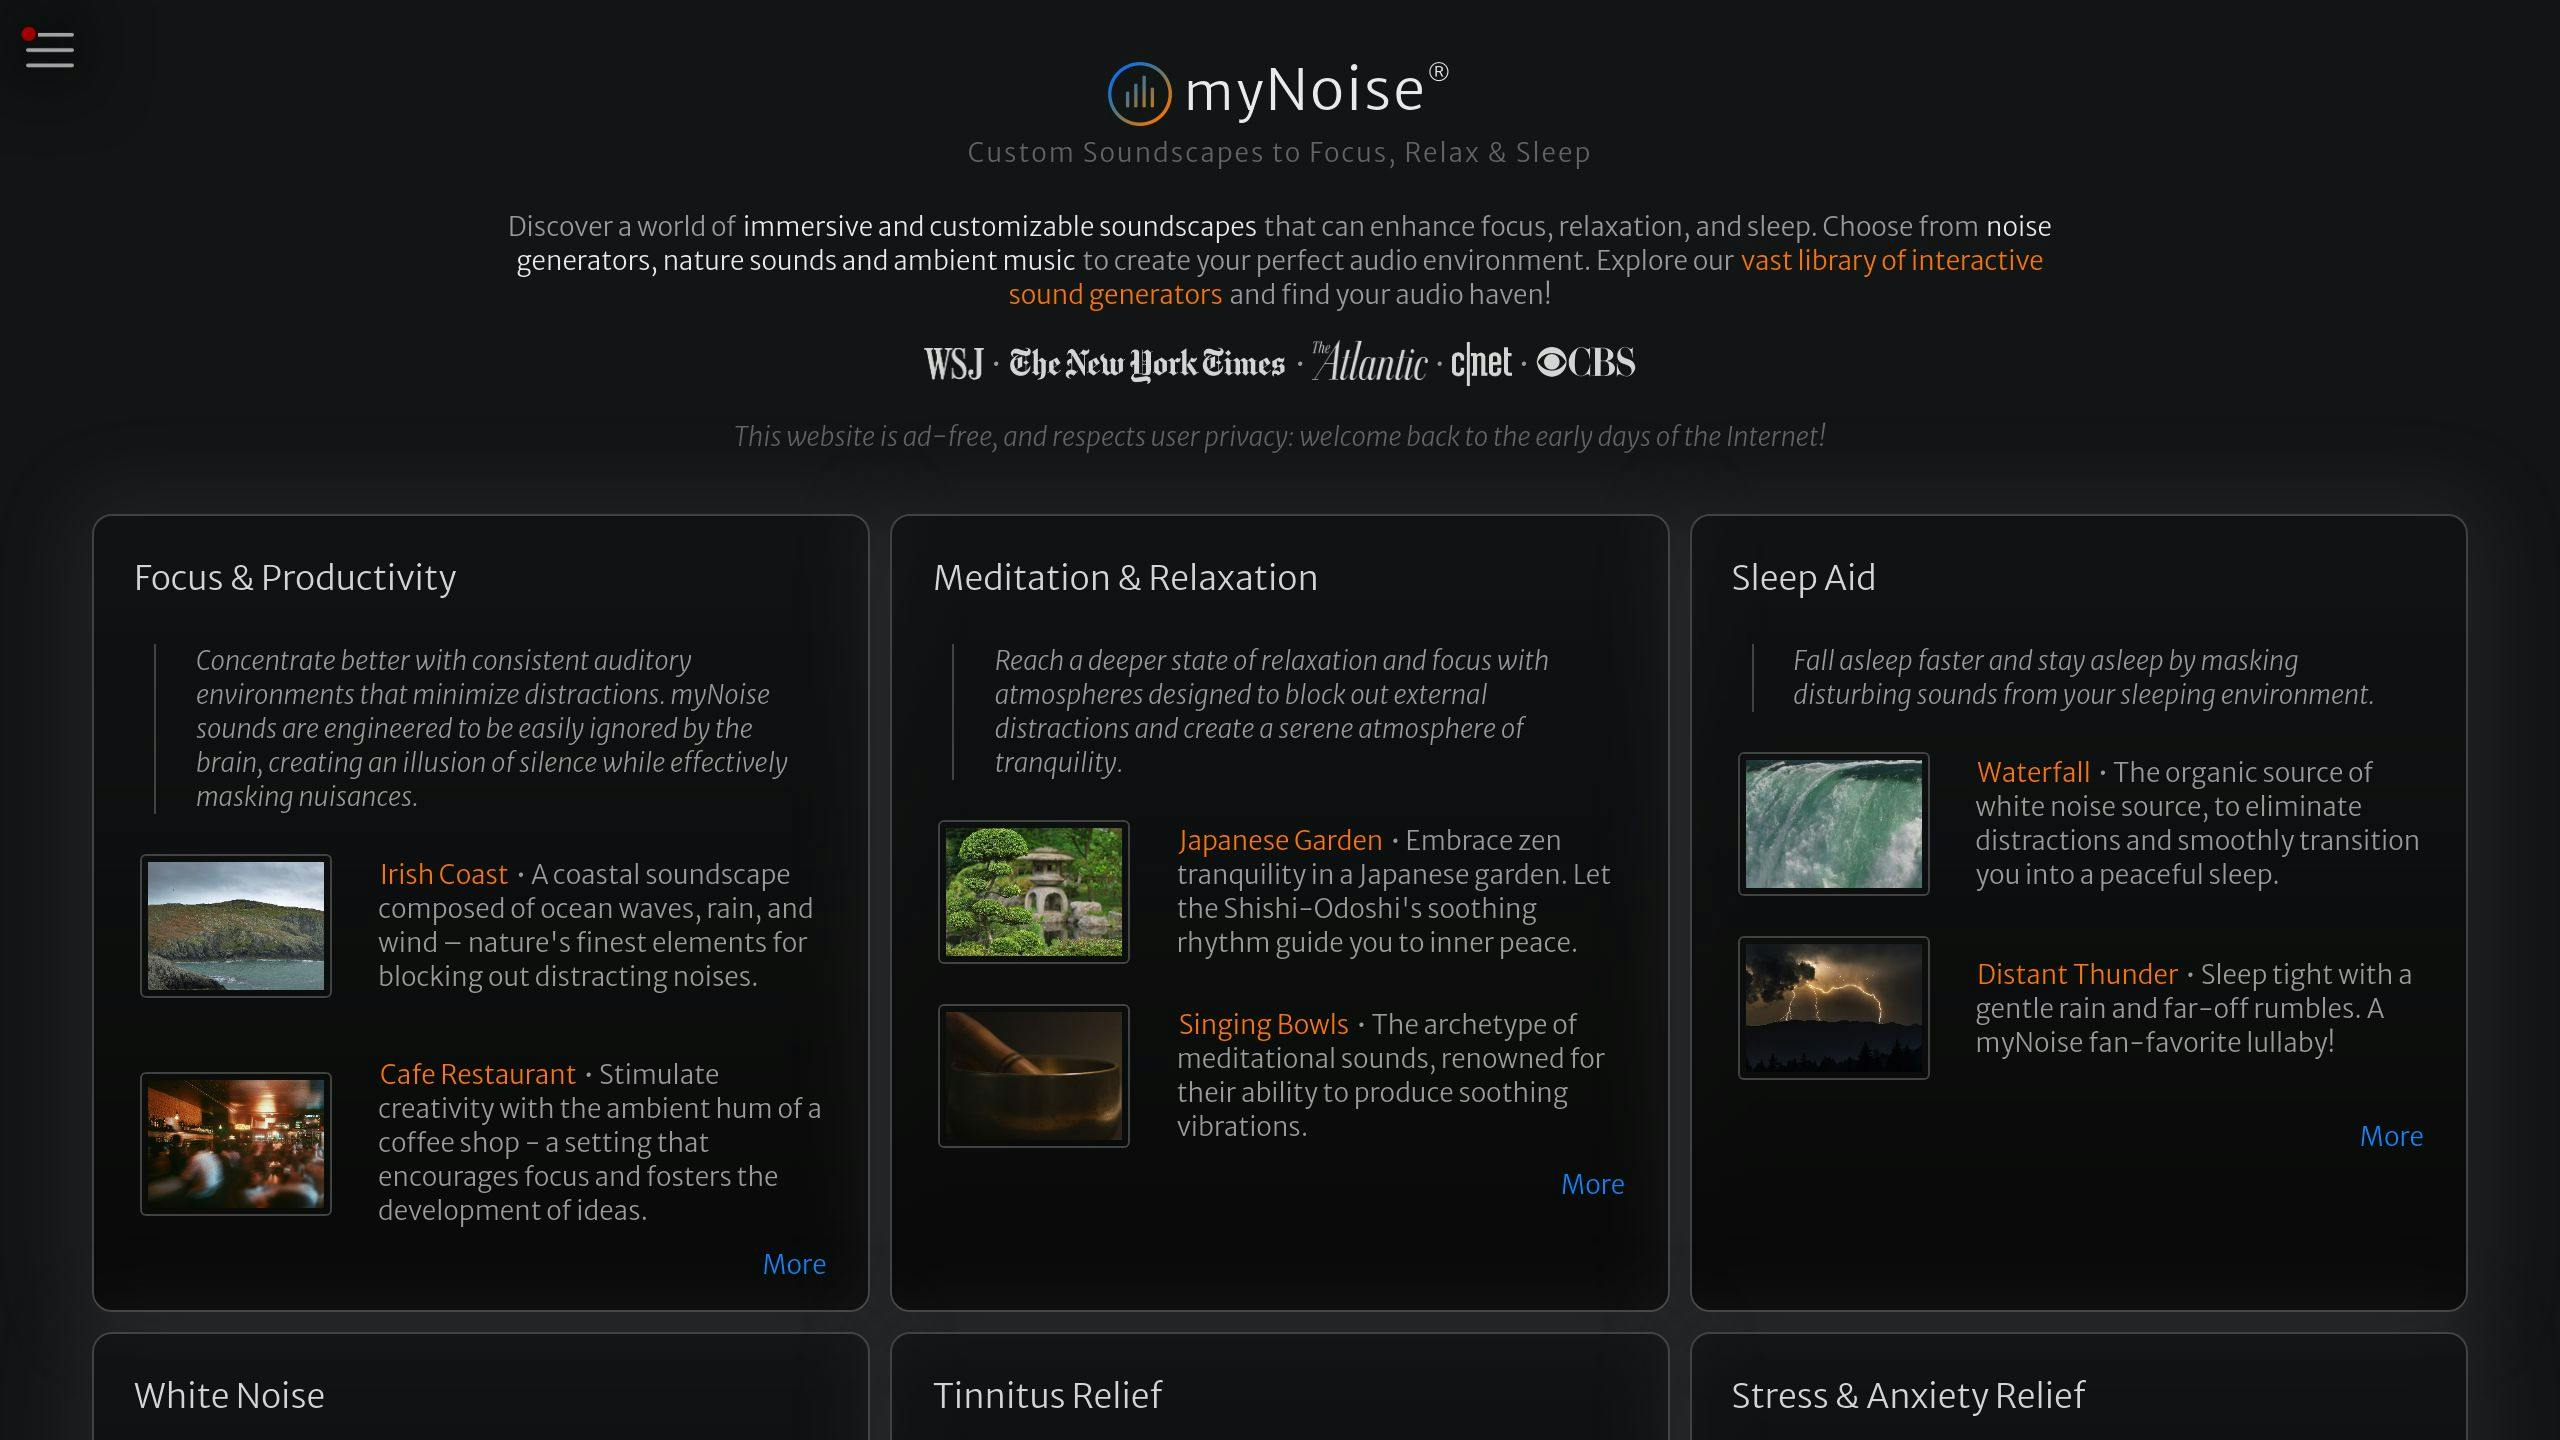Open the Japanese Garden thumbnail image

click(1034, 892)
